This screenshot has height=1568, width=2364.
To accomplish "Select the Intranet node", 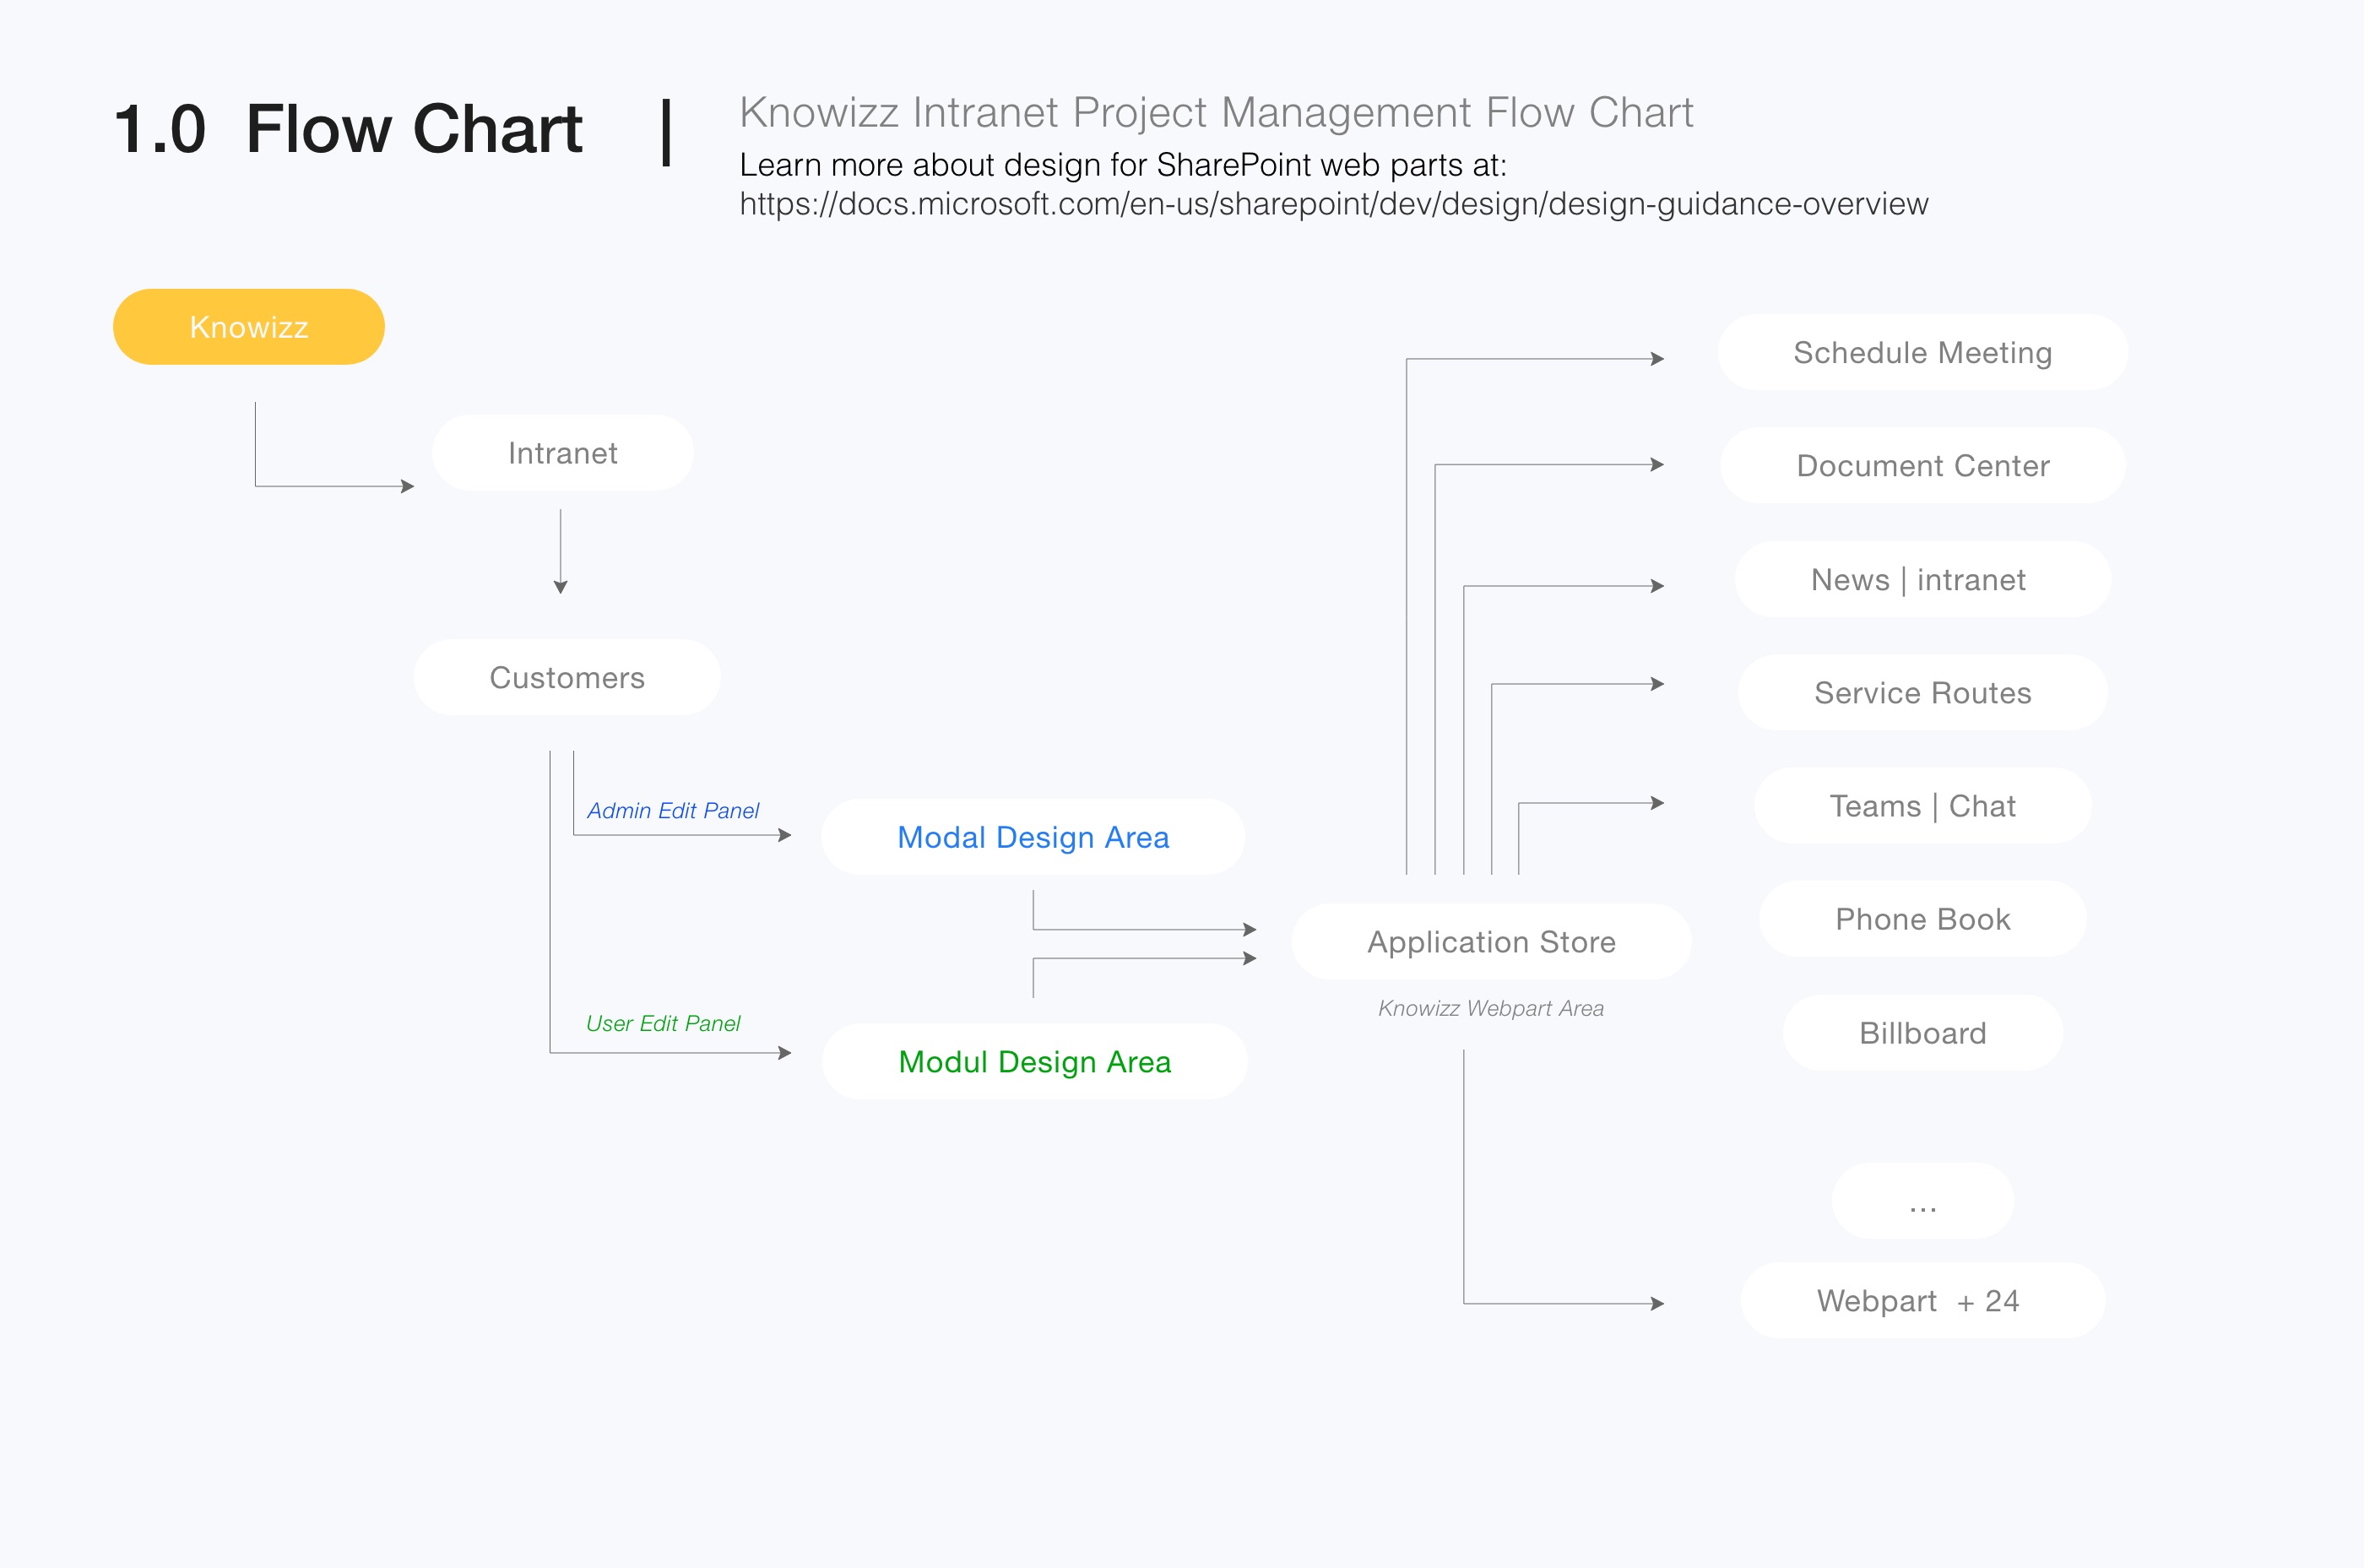I will pos(562,453).
